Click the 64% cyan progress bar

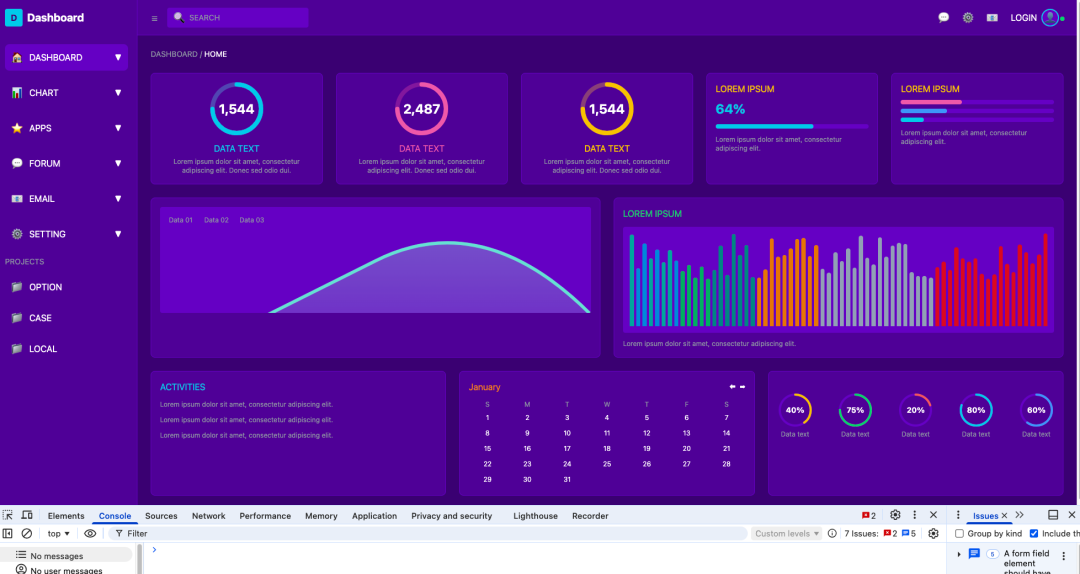pos(764,126)
